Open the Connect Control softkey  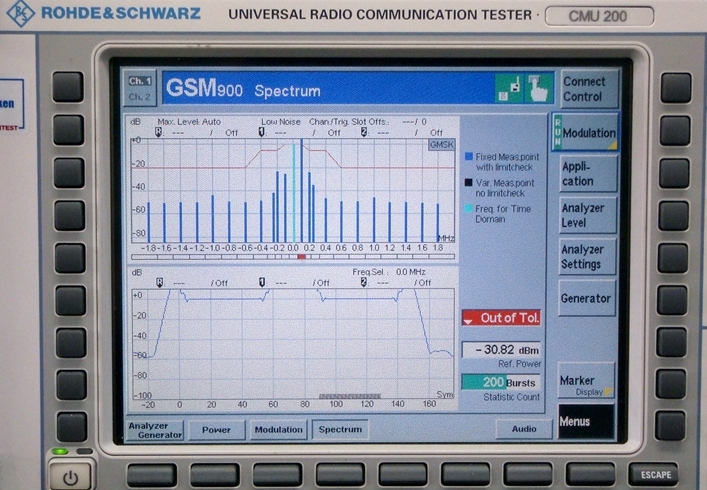[x=588, y=89]
